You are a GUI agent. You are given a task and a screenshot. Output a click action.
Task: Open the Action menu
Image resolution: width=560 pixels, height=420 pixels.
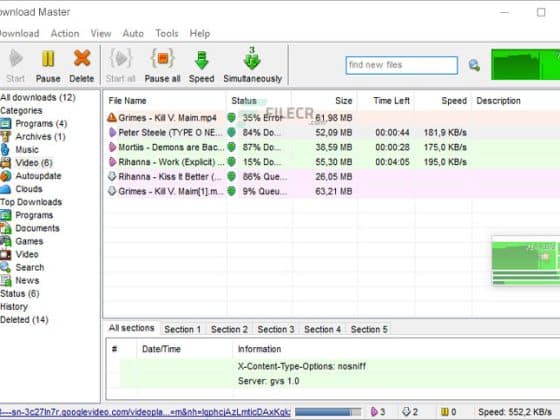coord(65,34)
